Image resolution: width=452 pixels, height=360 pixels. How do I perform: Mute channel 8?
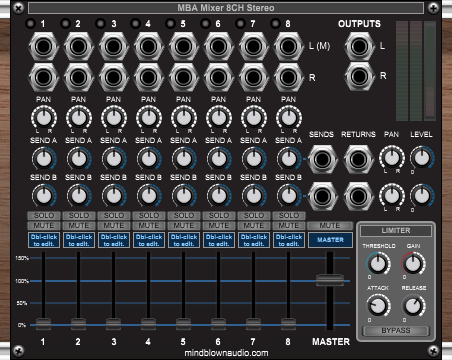pos(289,226)
